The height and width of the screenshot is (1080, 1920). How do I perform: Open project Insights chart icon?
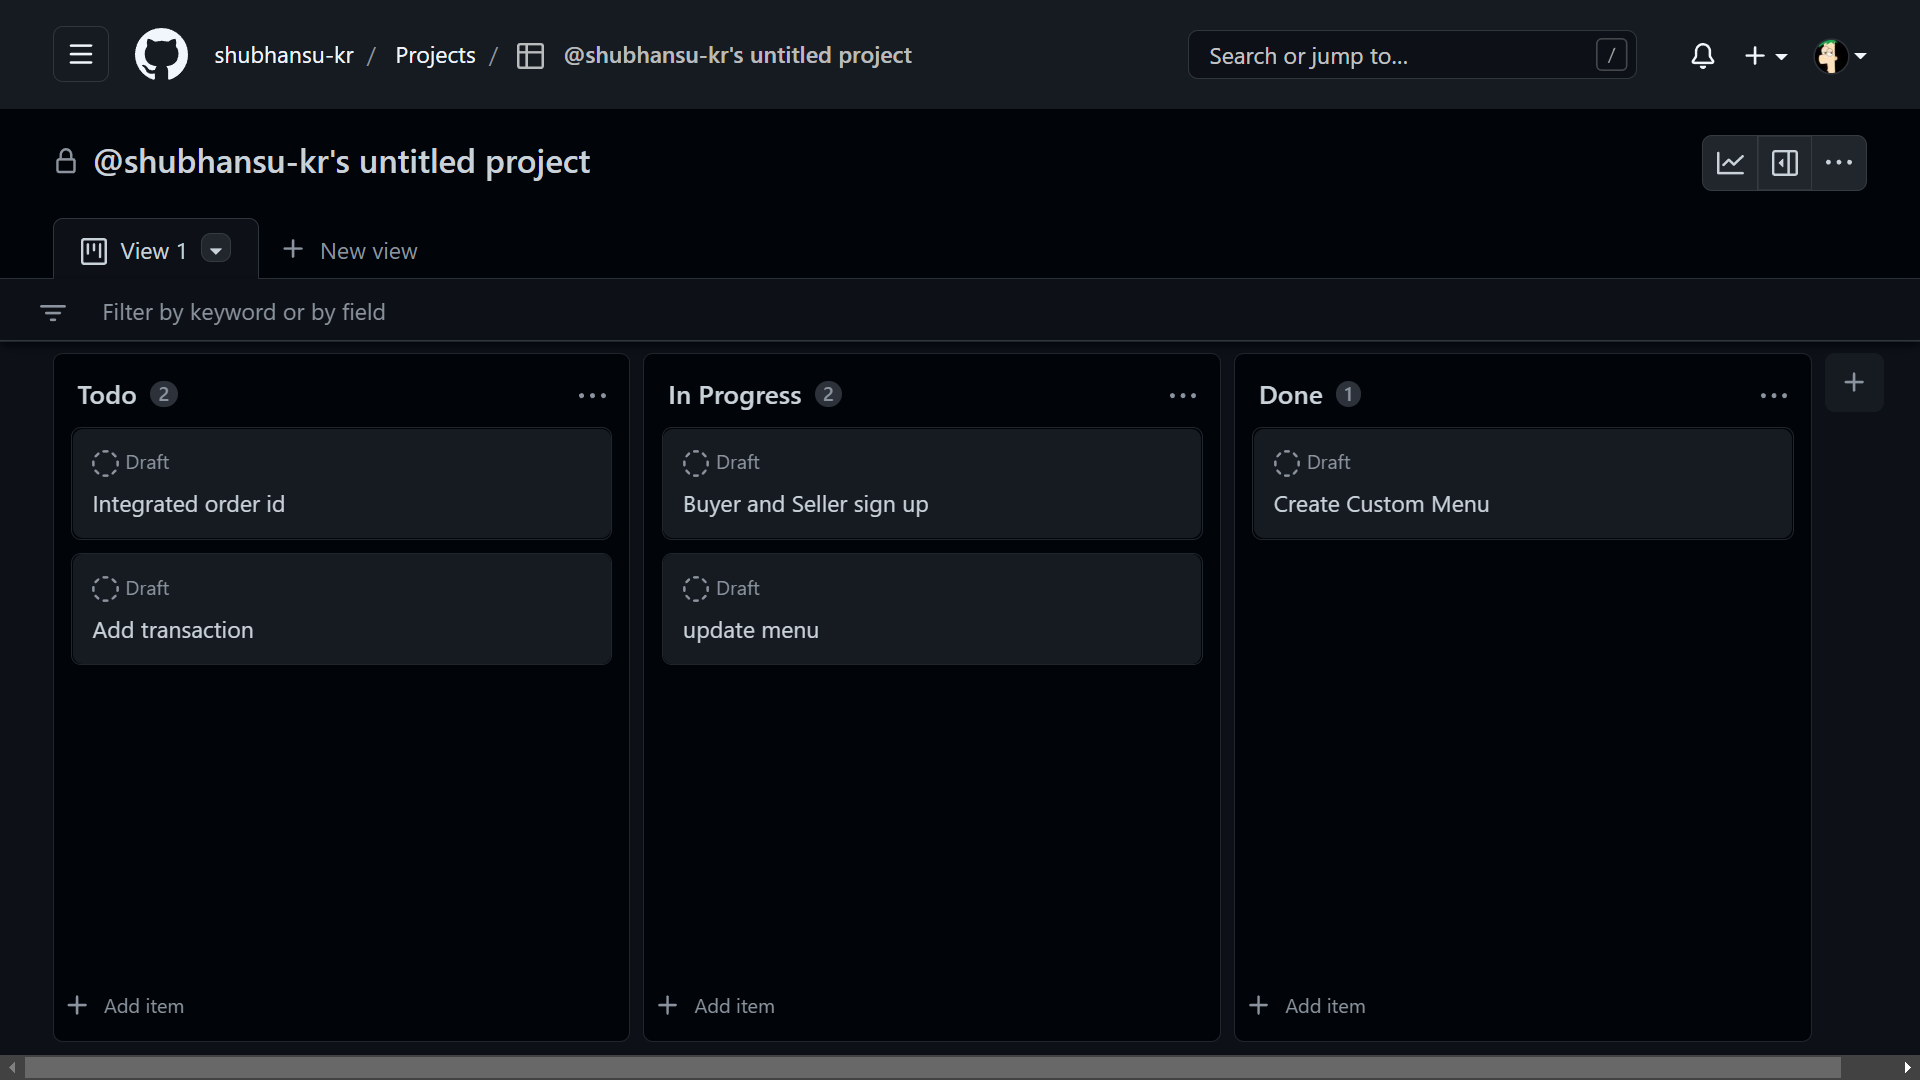click(x=1731, y=162)
